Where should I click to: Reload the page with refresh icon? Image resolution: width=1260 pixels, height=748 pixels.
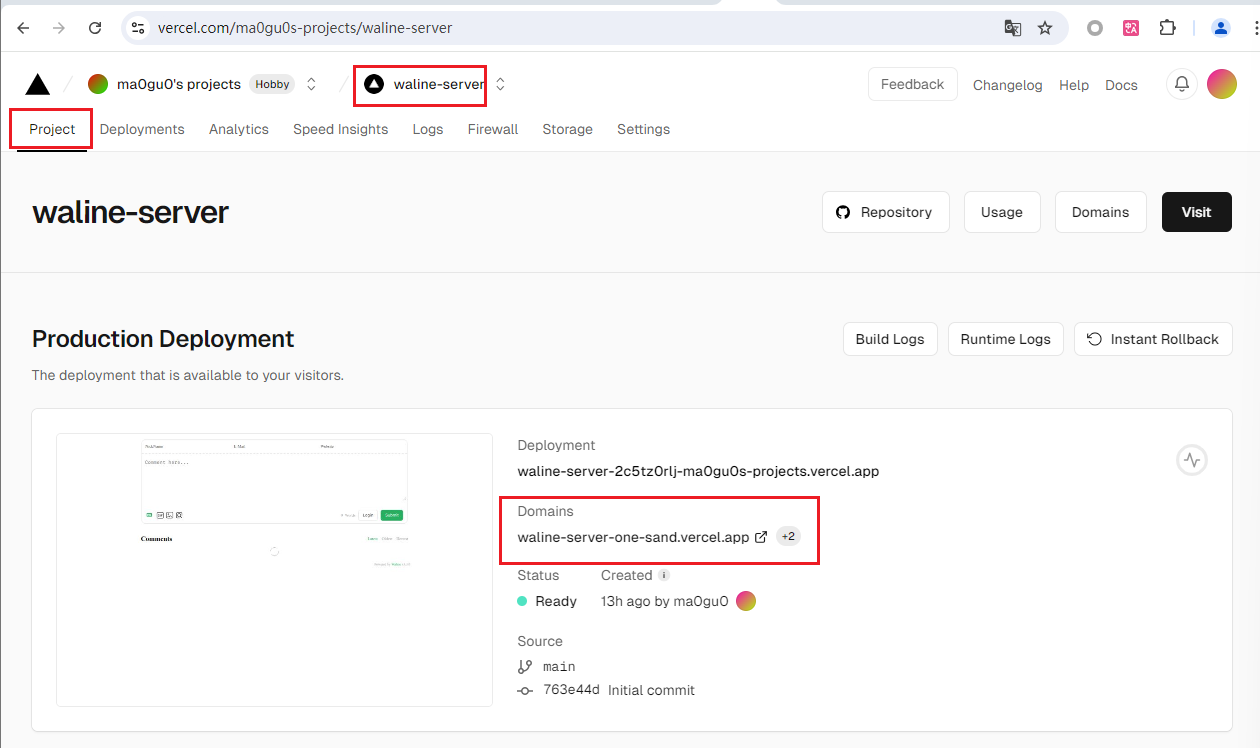pyautogui.click(x=95, y=28)
